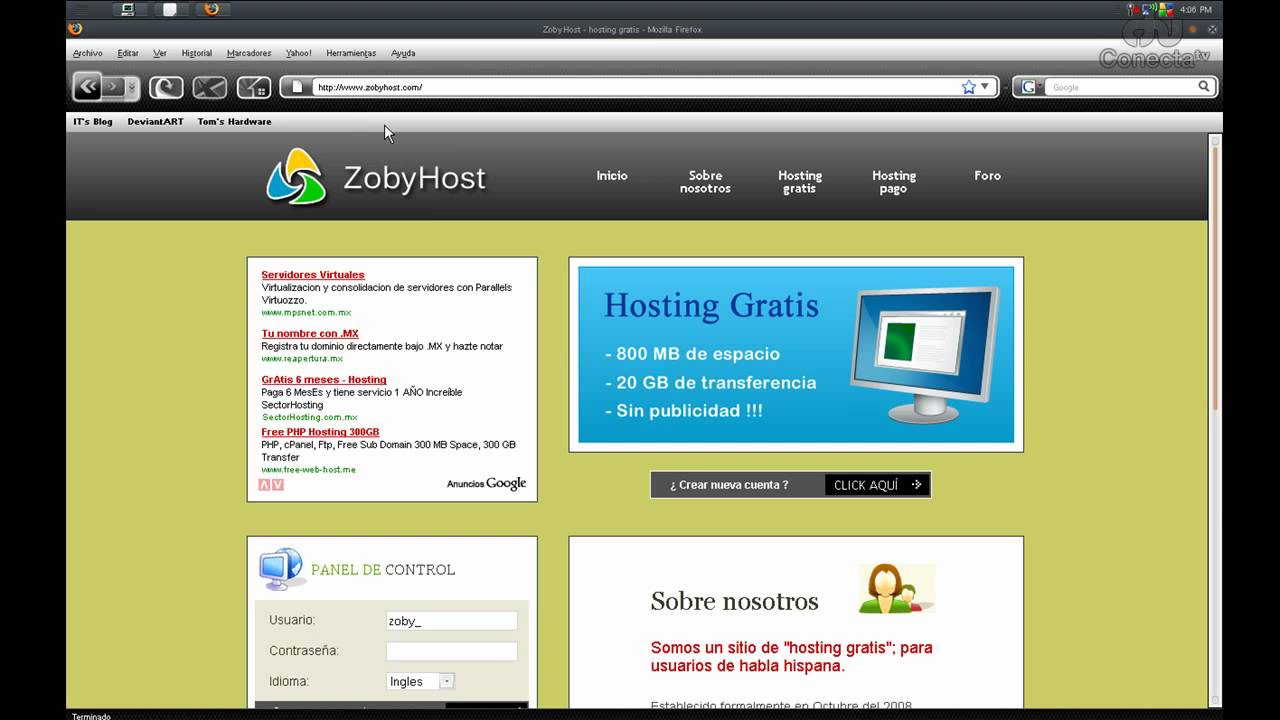1280x720 pixels.
Task: Go forward with the forward arrow button
Action: [x=112, y=87]
